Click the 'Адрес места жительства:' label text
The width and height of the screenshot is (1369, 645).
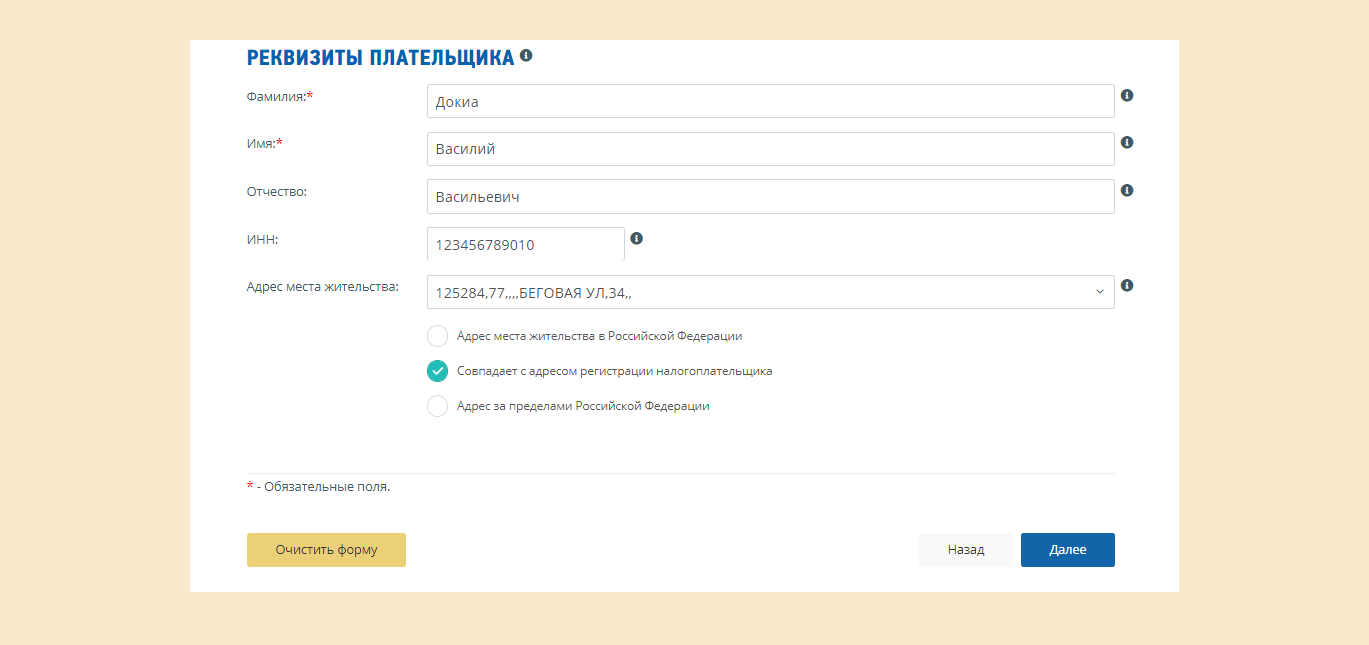point(322,287)
